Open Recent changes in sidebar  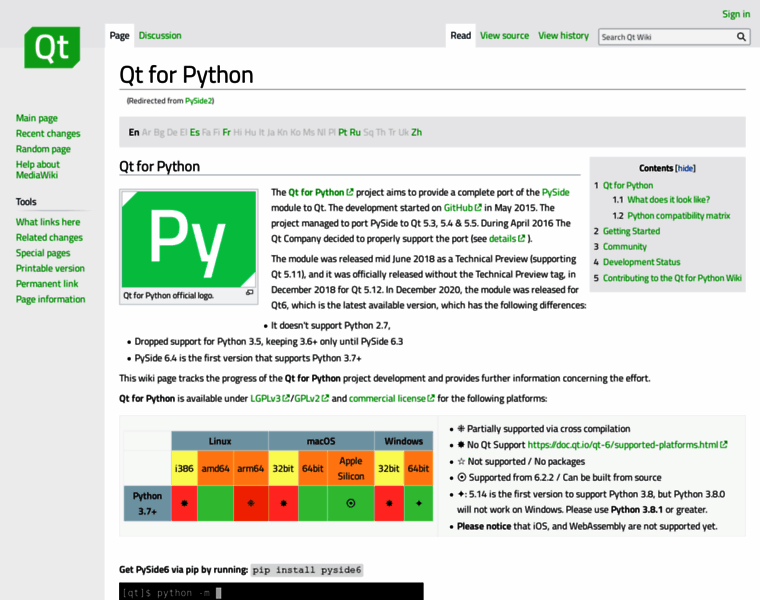(48, 133)
